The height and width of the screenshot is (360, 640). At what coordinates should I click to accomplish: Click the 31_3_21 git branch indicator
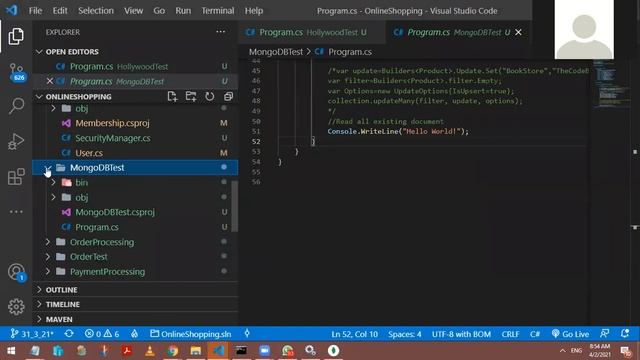pyautogui.click(x=32, y=334)
